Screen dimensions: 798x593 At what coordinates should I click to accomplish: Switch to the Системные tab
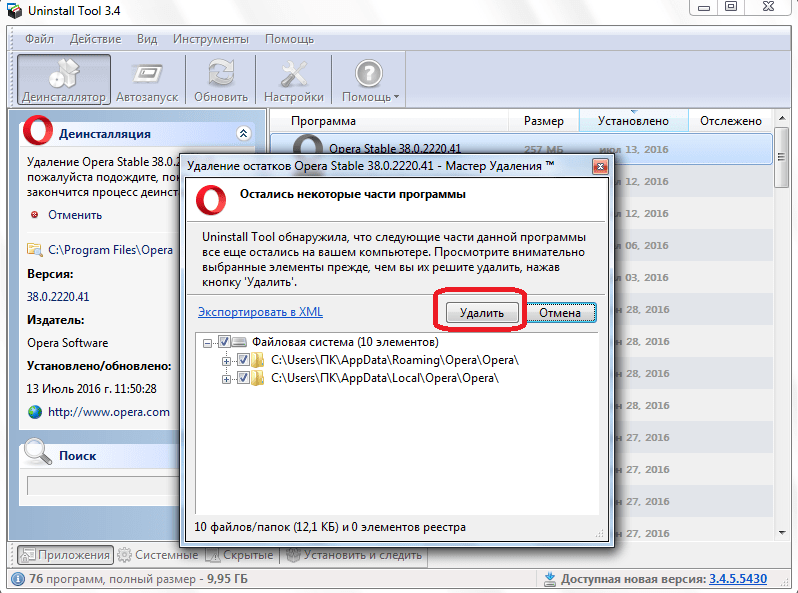coord(159,555)
